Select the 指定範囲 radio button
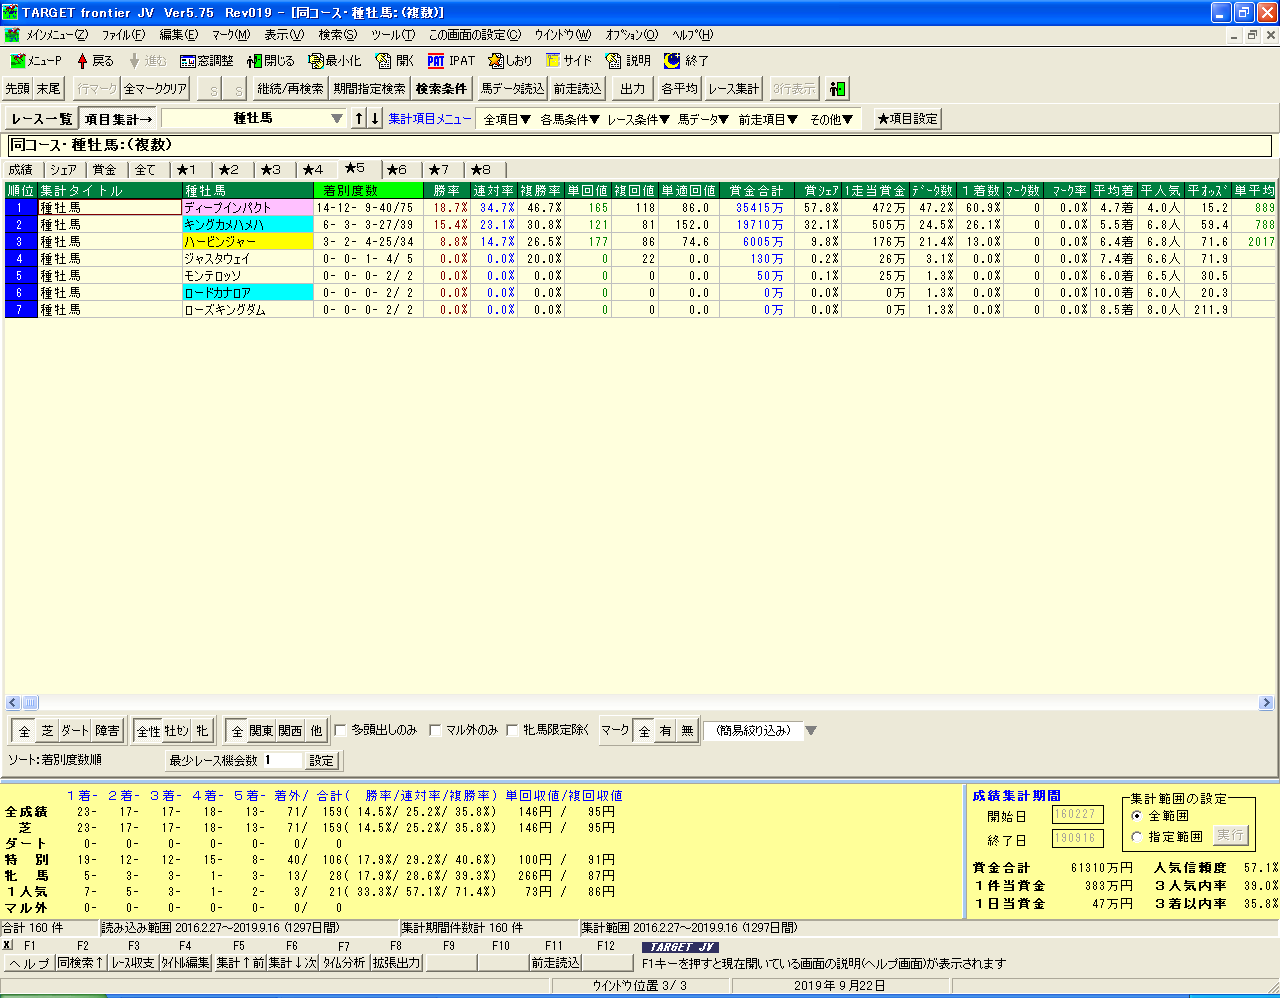The width and height of the screenshot is (1280, 998). (1137, 837)
